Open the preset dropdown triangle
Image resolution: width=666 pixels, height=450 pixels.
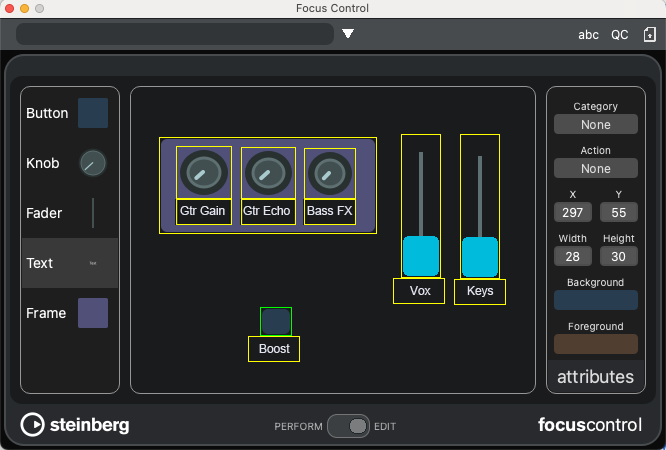[x=348, y=34]
